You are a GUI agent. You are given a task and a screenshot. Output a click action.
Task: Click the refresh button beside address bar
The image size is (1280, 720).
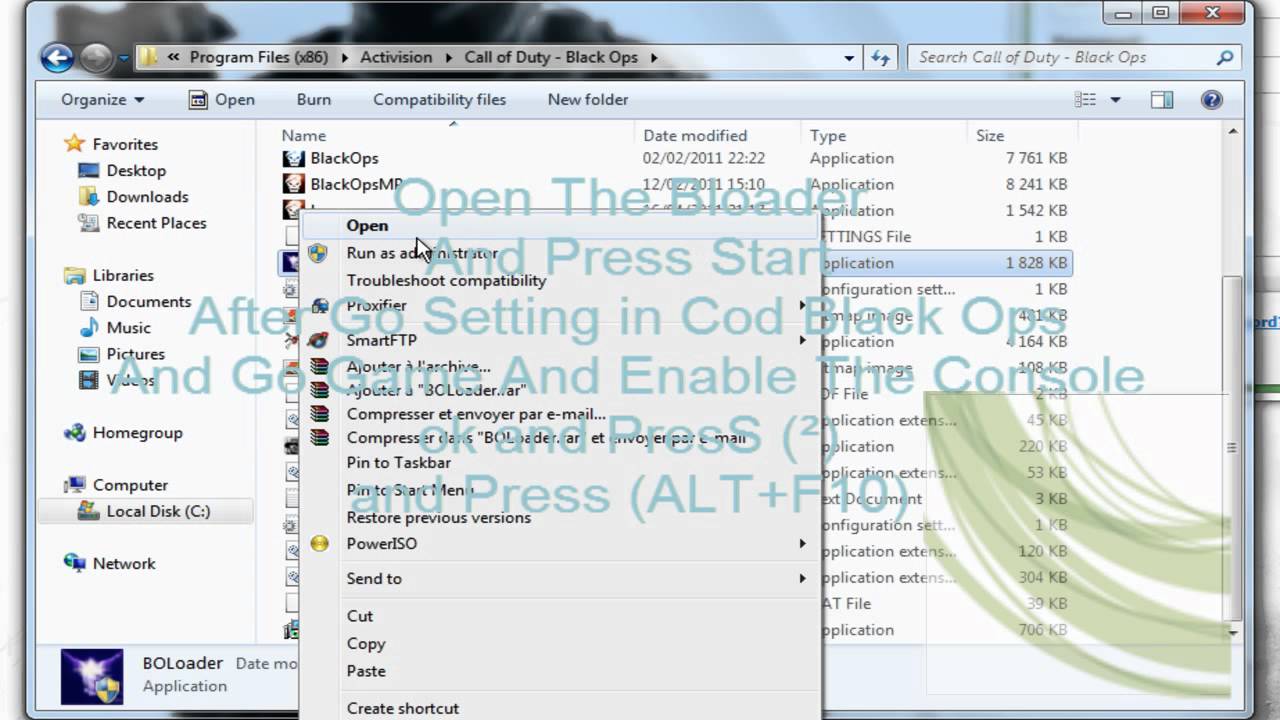point(881,58)
